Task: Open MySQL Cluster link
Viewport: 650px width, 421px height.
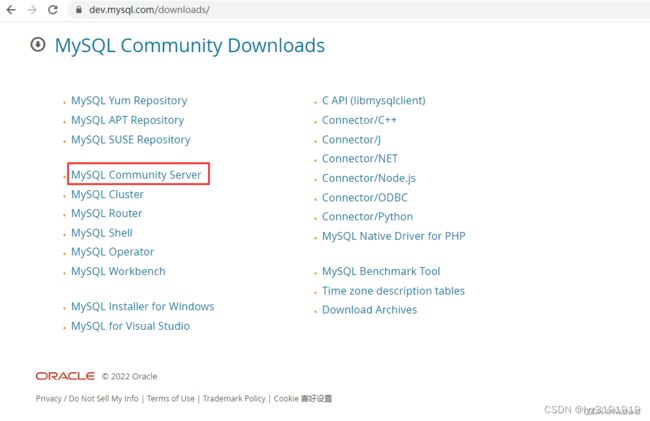Action: (x=107, y=194)
